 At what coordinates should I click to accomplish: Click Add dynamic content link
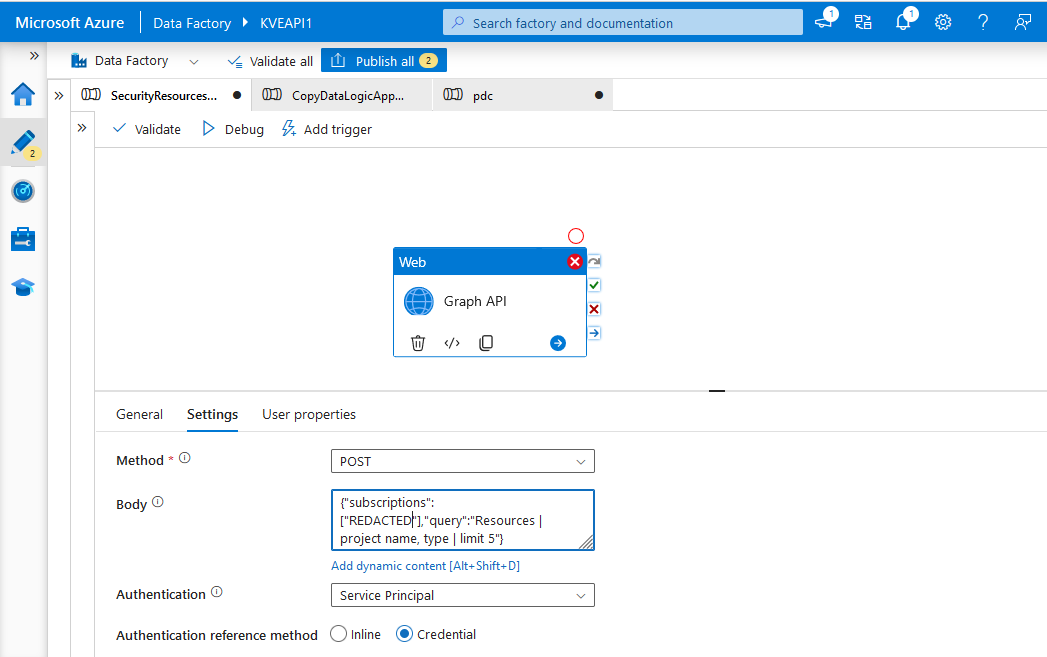(x=425, y=566)
